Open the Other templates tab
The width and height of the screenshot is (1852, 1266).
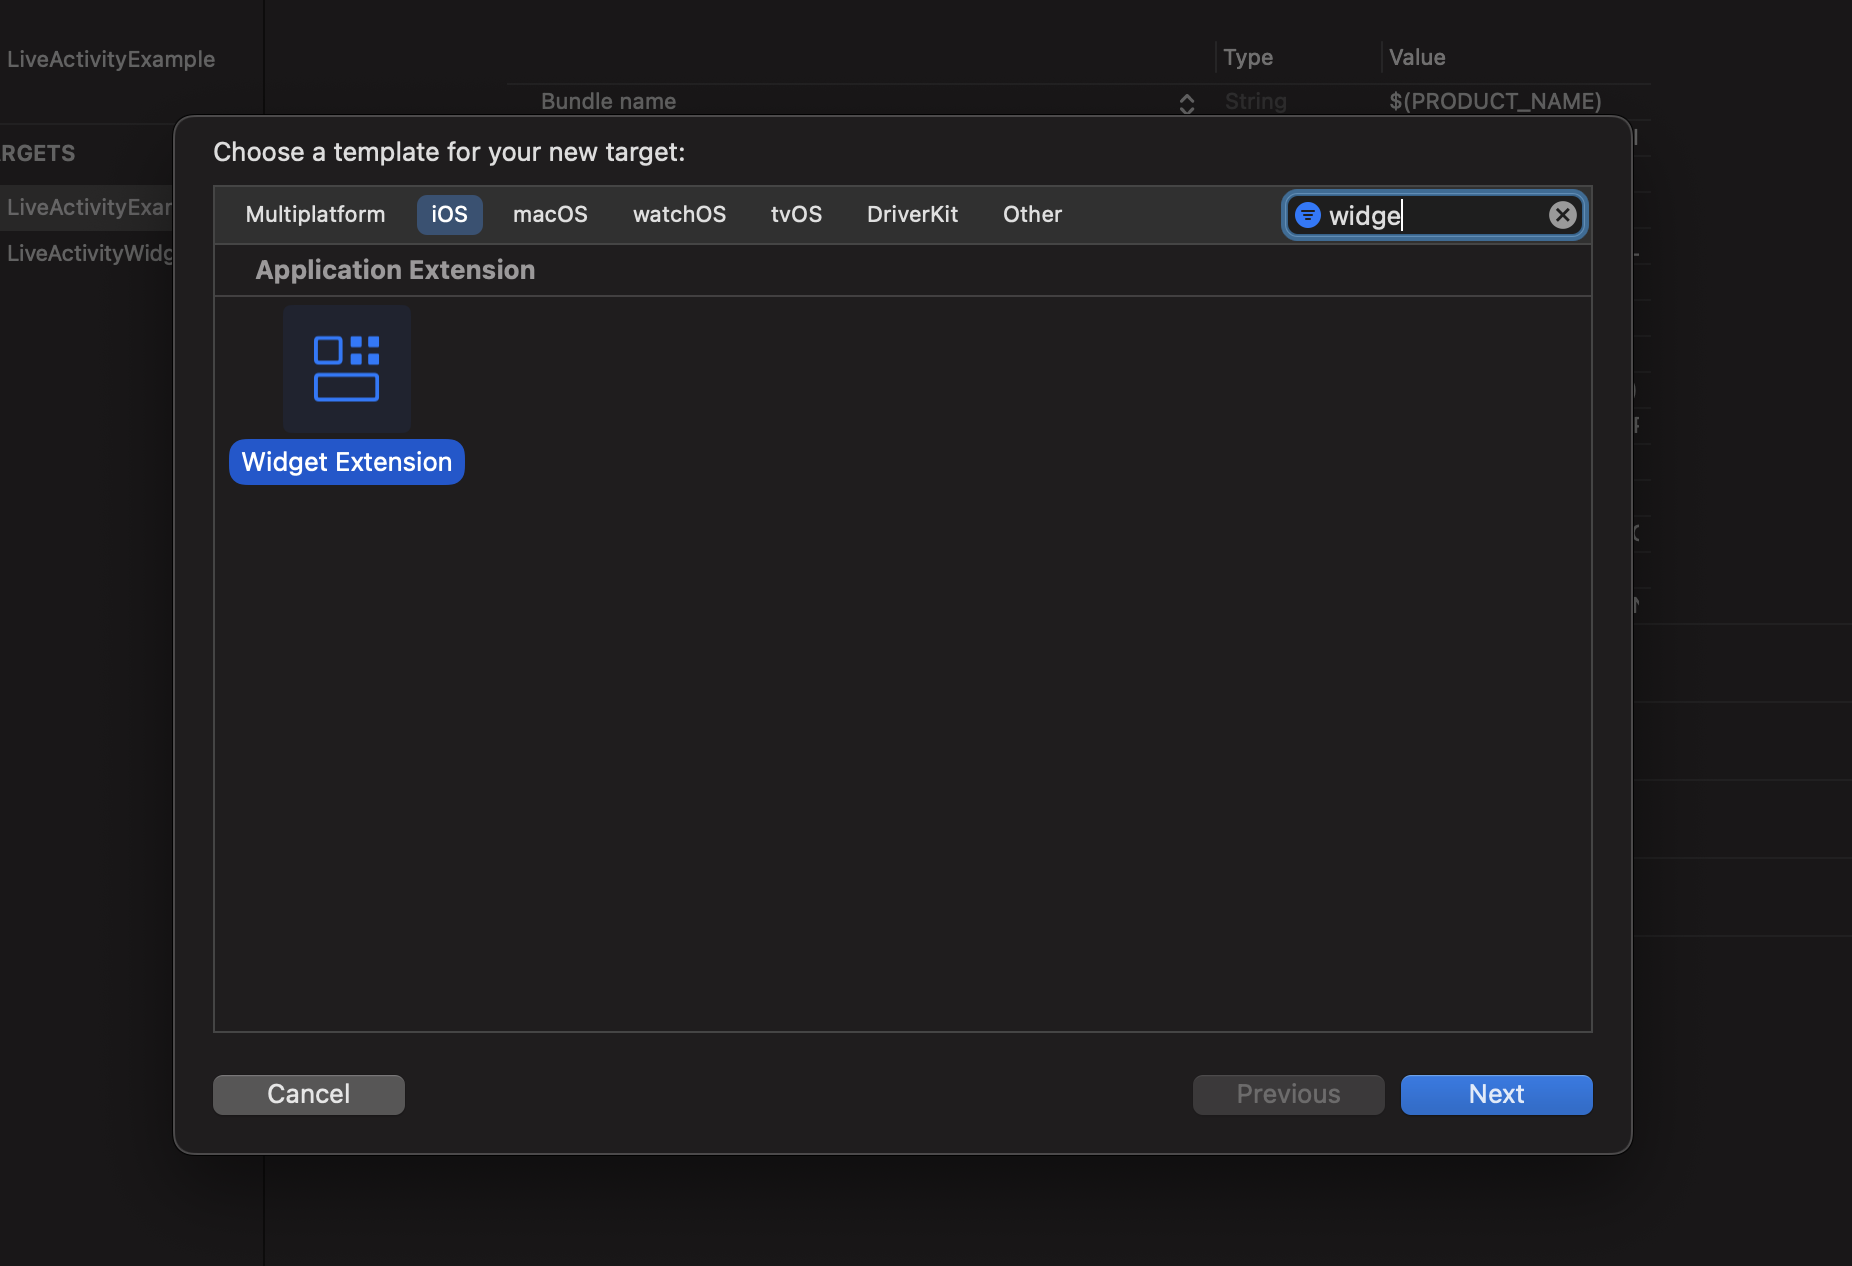pos(1032,215)
